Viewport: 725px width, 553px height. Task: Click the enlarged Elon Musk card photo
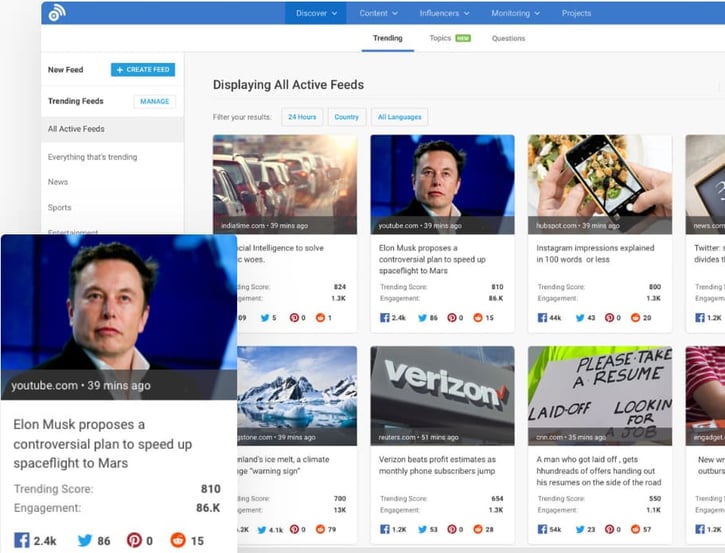coord(119,317)
